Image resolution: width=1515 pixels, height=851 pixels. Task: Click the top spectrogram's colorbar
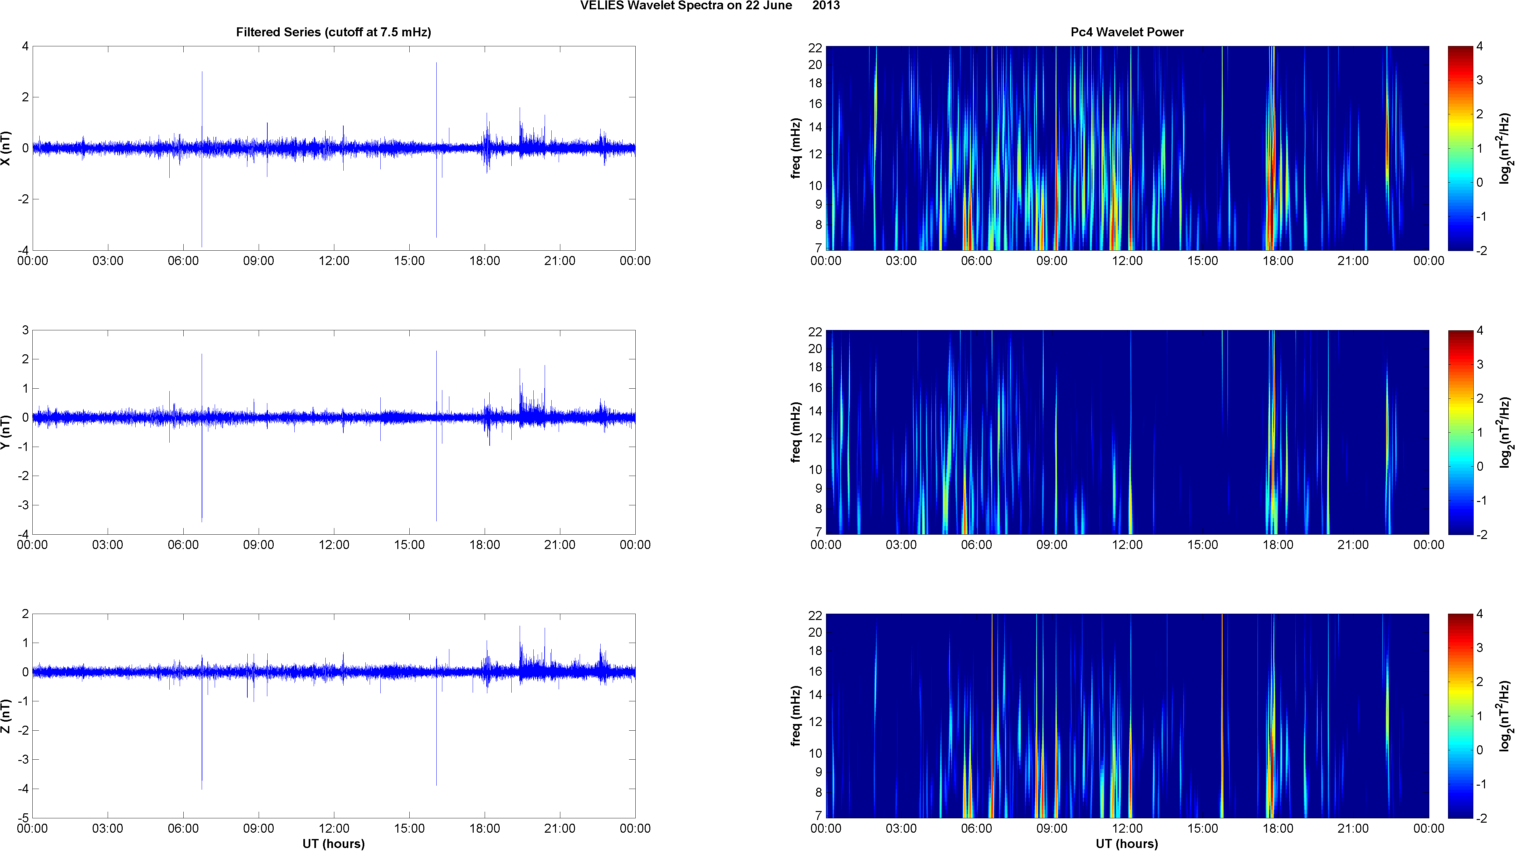1460,148
